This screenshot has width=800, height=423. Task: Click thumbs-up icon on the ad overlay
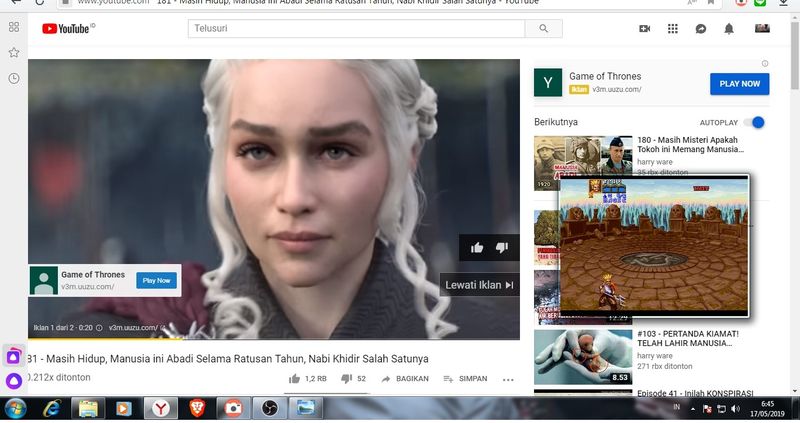tap(477, 248)
